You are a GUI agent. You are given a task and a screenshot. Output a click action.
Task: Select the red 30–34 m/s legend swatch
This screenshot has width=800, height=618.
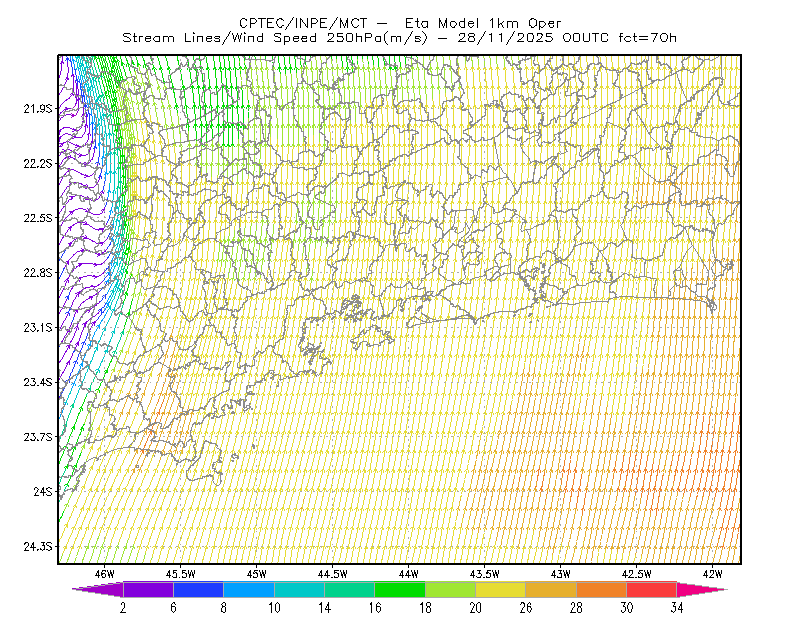pos(652,589)
